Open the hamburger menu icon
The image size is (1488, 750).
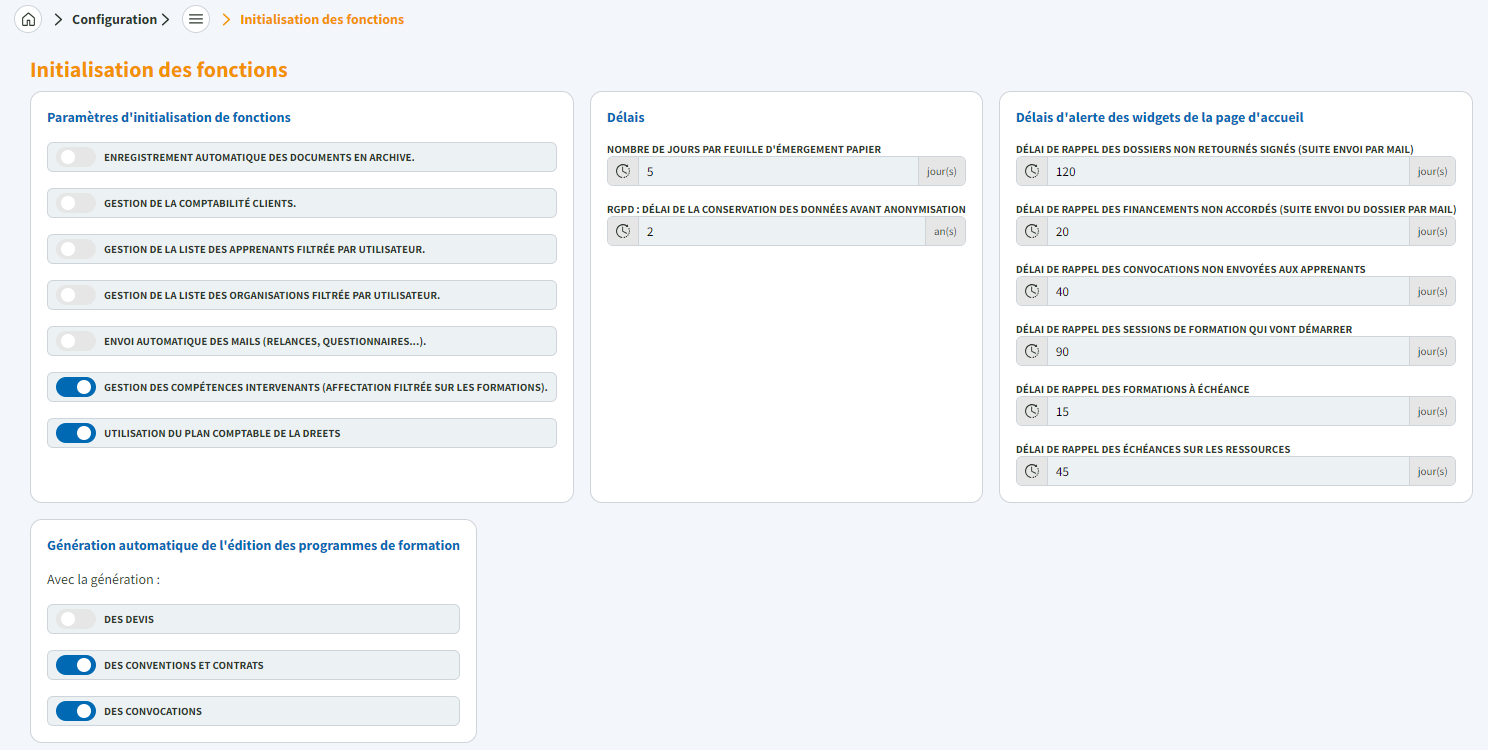click(196, 19)
